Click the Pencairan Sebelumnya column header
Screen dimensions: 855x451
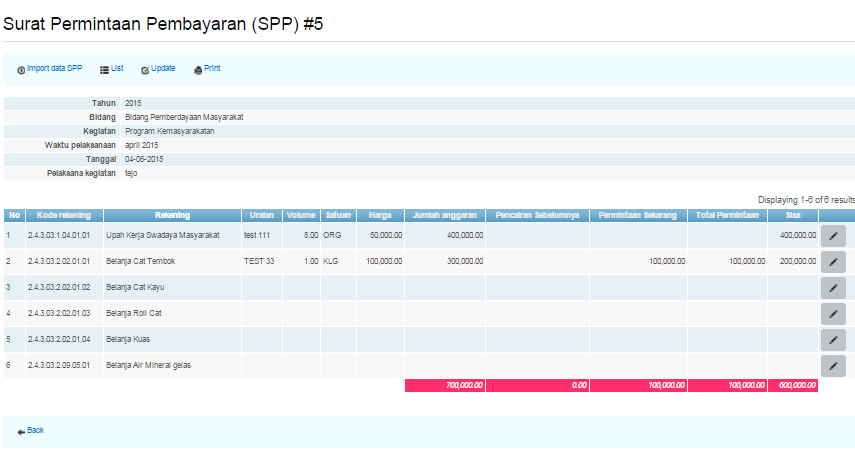click(538, 215)
